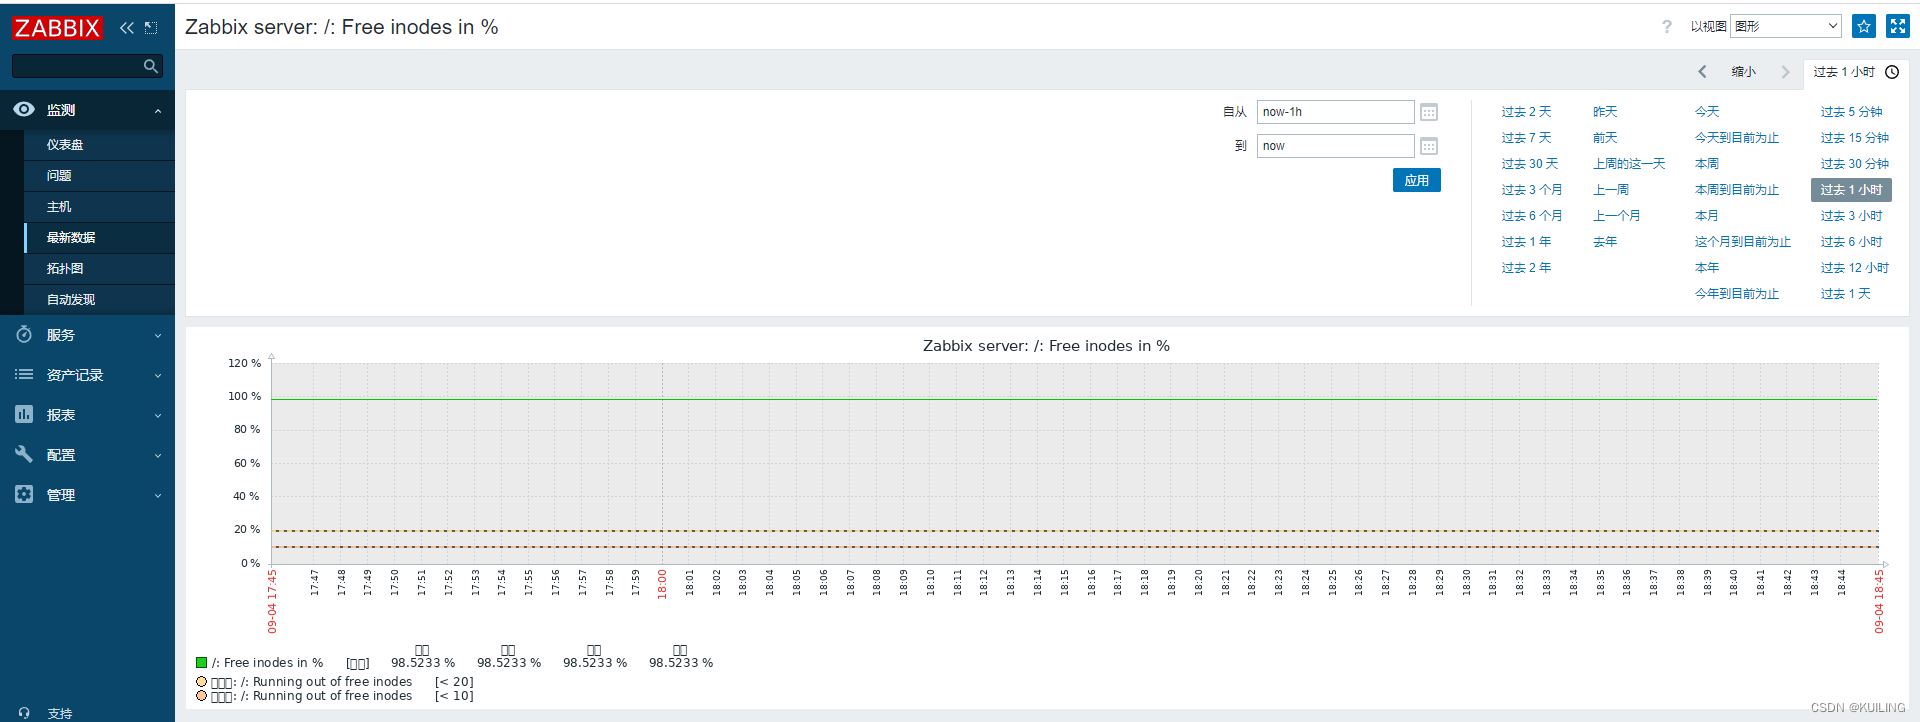Open 仪表盘 in the sidebar

pyautogui.click(x=65, y=145)
